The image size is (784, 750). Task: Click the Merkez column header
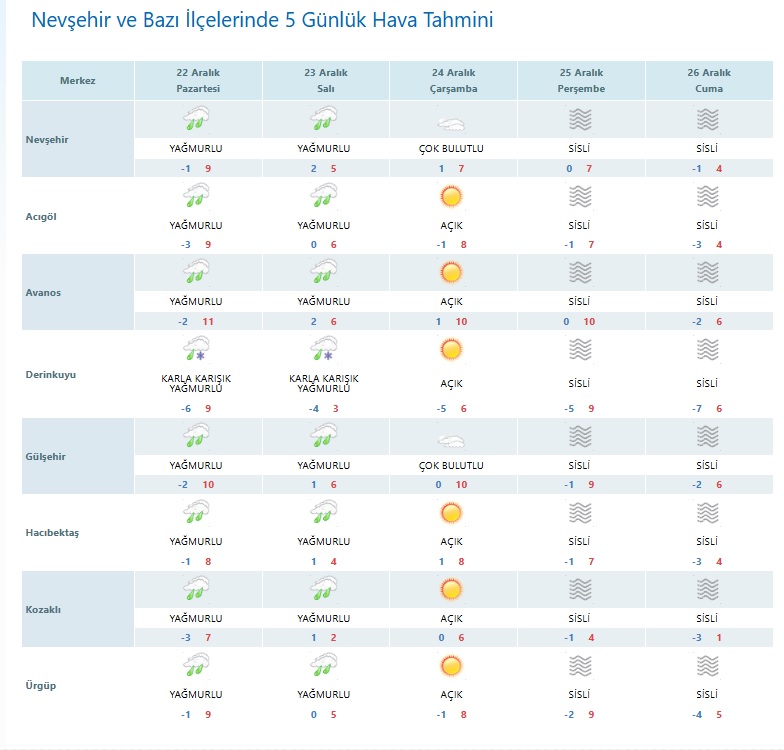[x=77, y=81]
